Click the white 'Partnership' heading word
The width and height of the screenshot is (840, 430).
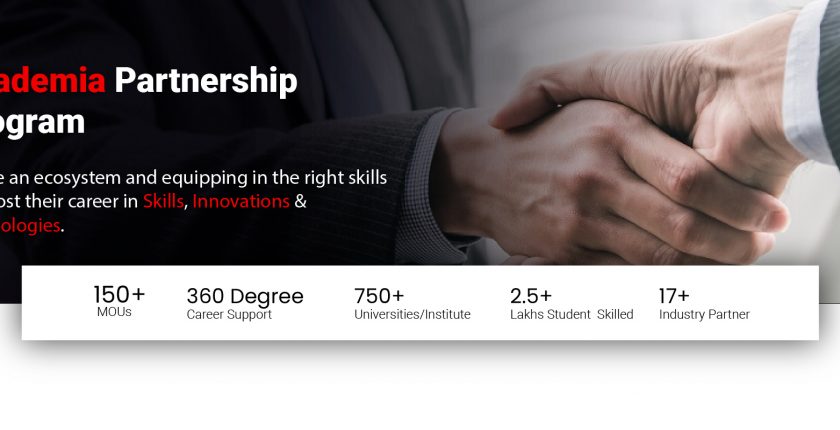(206, 82)
